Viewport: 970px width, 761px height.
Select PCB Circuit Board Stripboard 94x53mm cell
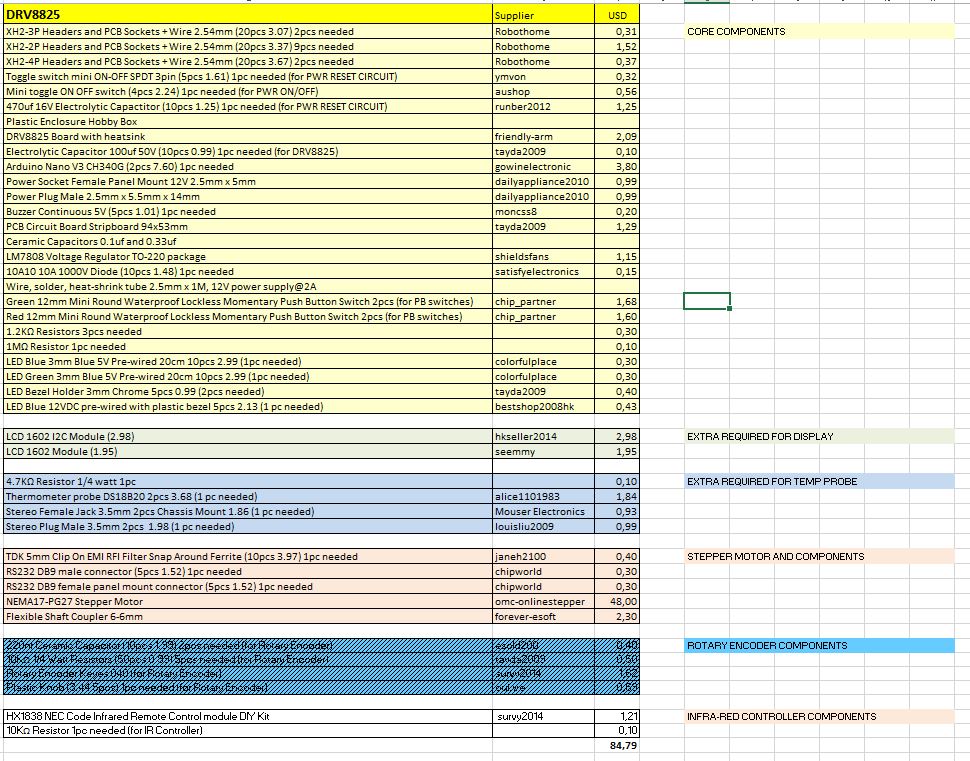(x=248, y=226)
